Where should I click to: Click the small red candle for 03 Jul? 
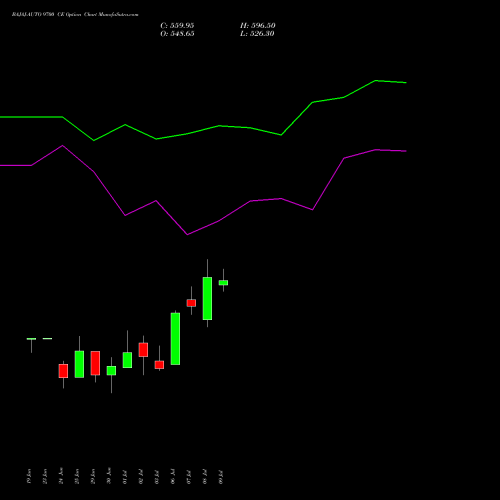point(159,365)
